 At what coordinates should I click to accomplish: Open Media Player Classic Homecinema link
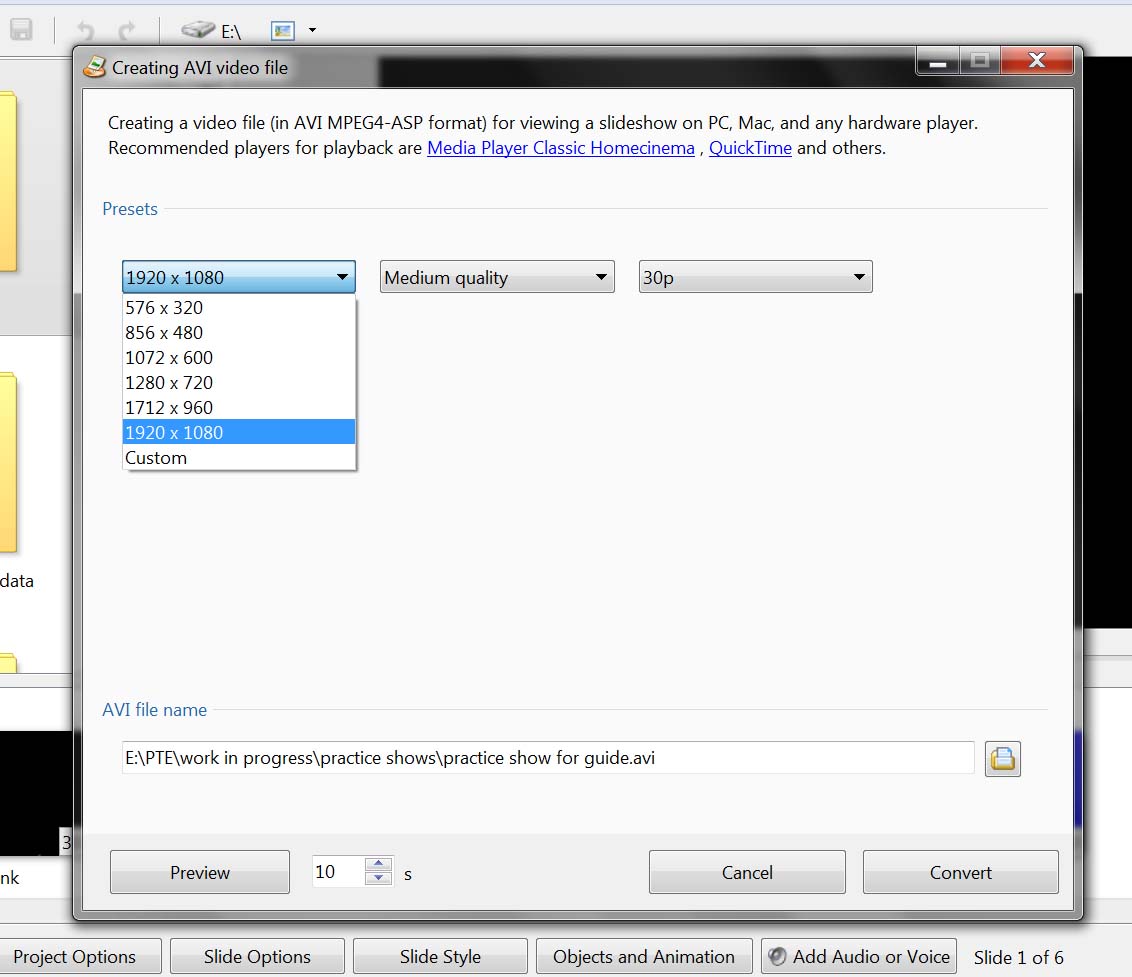click(561, 148)
